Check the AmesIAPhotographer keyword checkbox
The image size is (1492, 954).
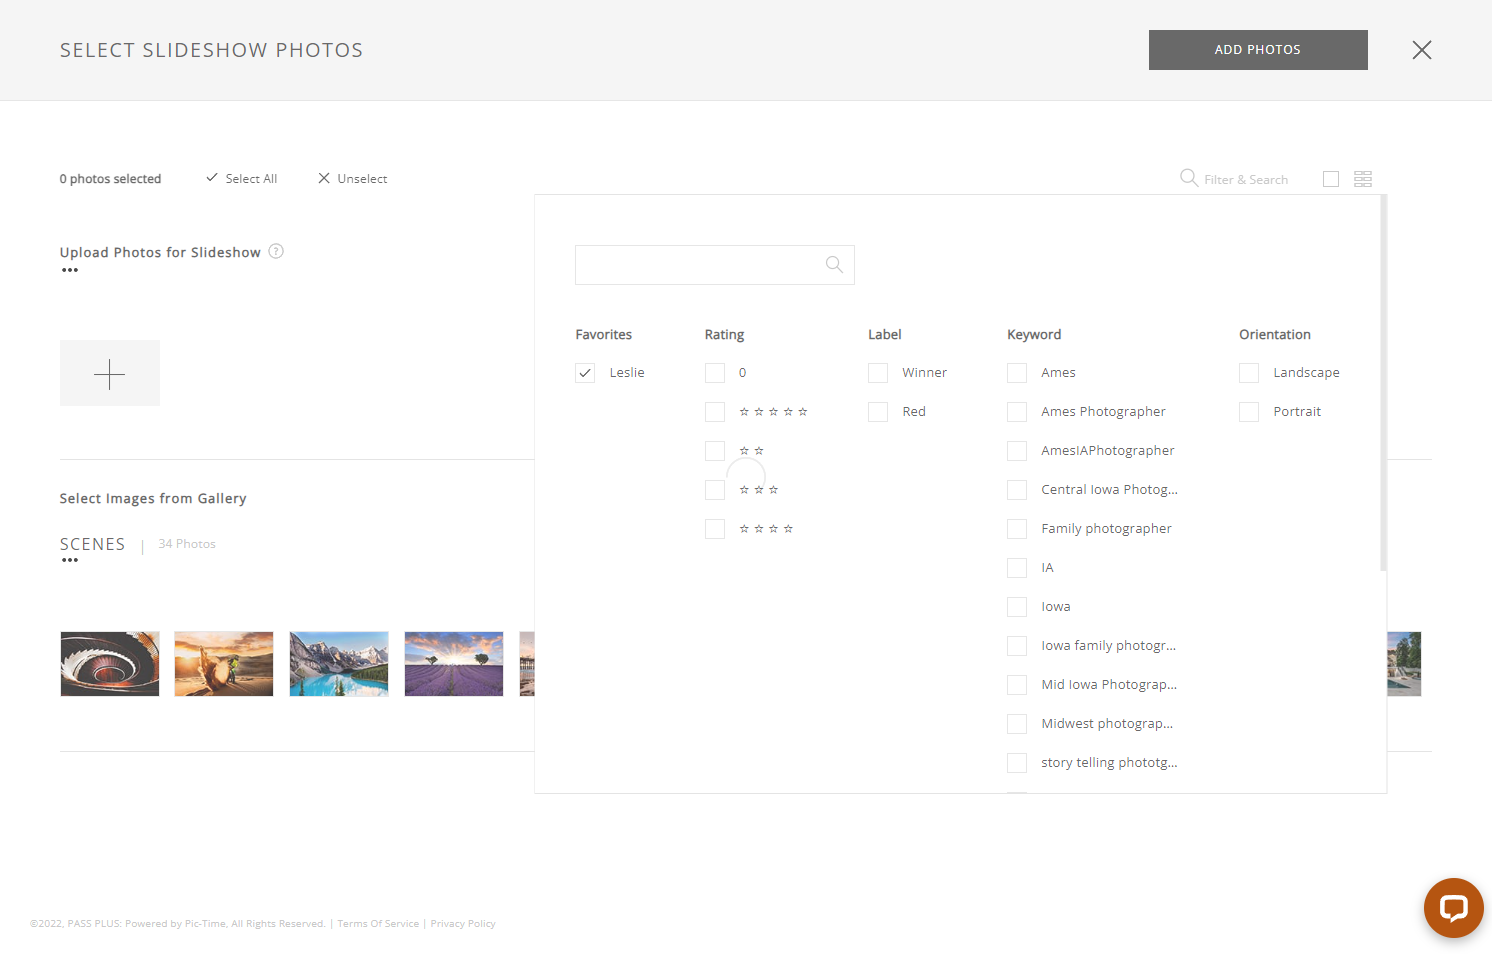[1017, 451]
